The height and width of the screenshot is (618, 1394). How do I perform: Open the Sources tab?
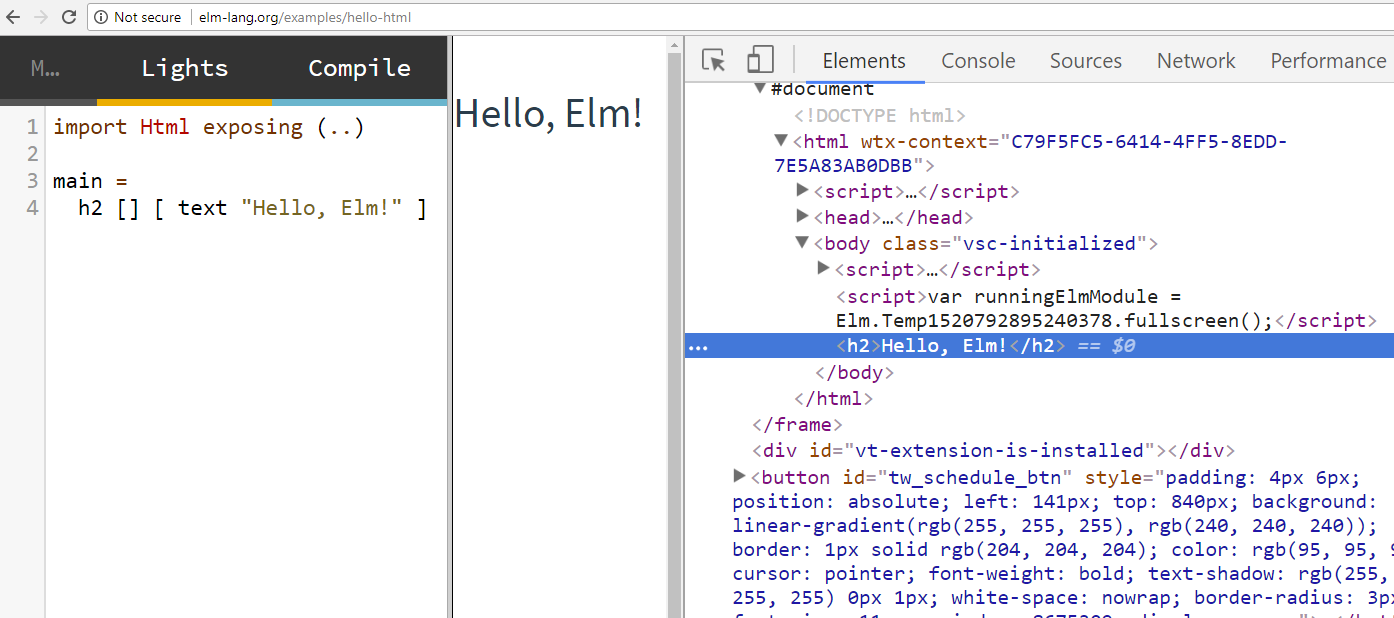point(1085,61)
